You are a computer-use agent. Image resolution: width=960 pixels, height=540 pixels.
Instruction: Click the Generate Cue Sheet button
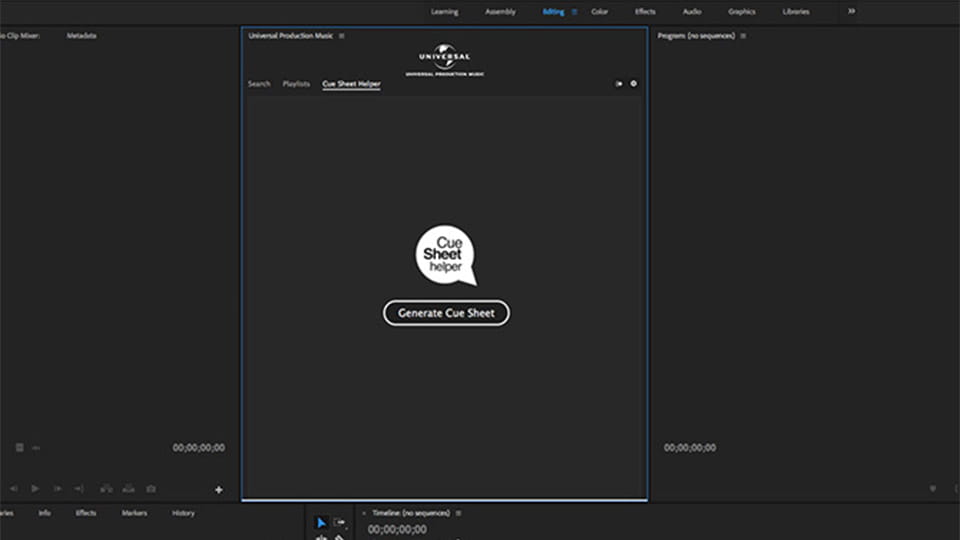(x=446, y=313)
